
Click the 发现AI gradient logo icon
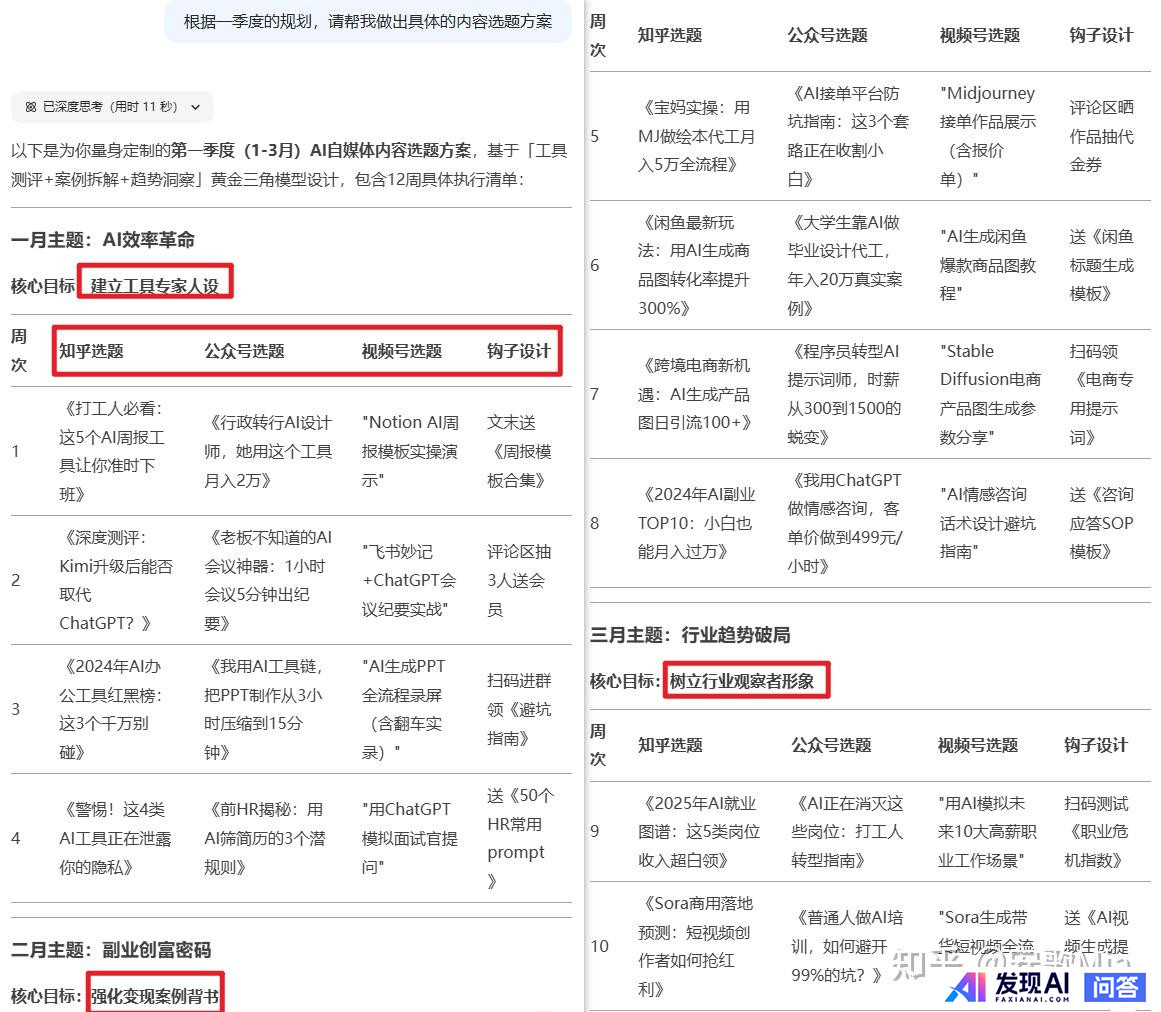pos(967,986)
